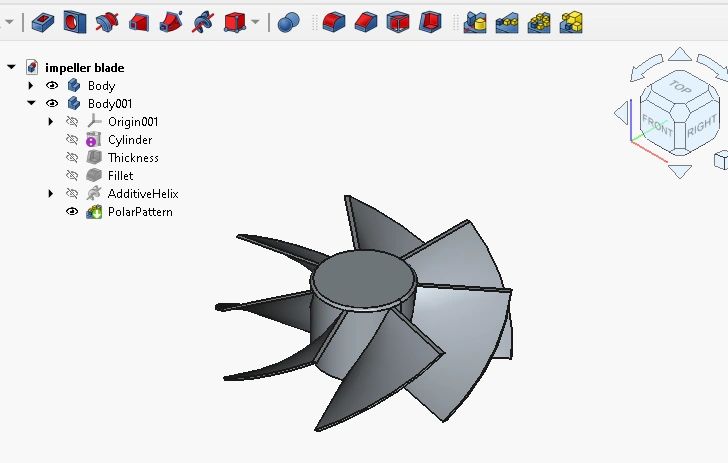The height and width of the screenshot is (463, 728).
Task: Expand the Origin001 tree node
Action: pyautogui.click(x=51, y=122)
